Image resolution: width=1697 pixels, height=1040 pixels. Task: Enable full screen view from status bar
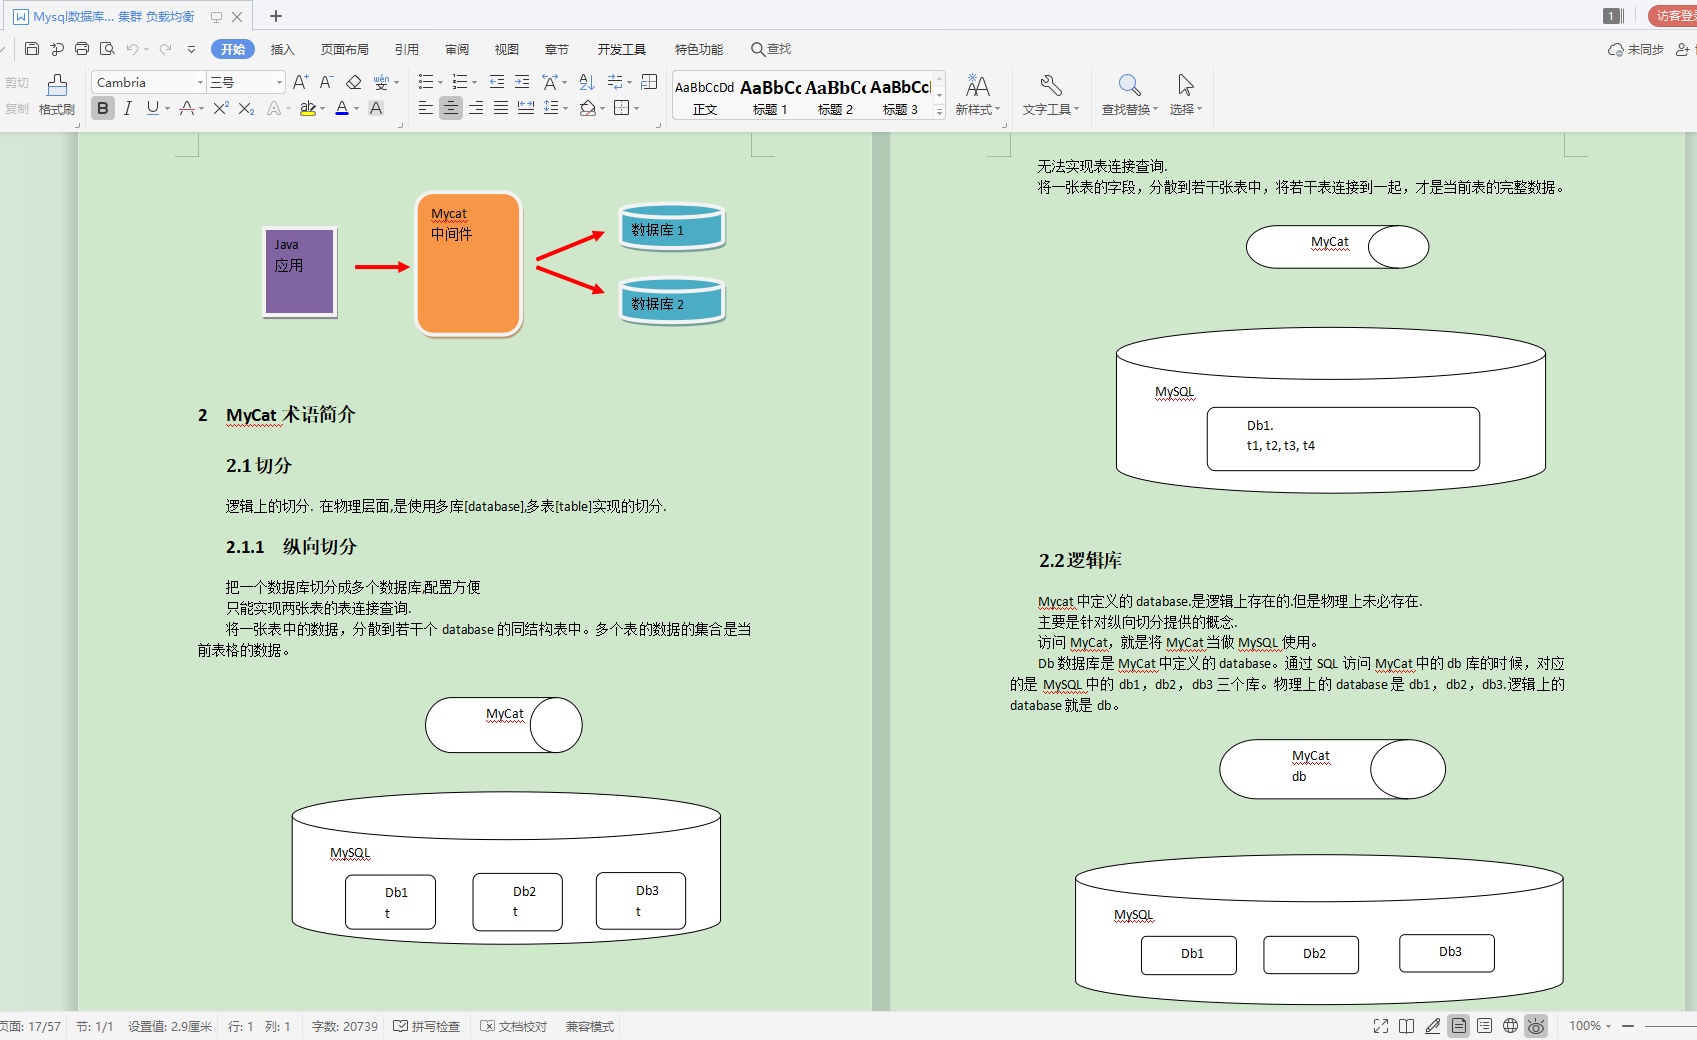coord(1381,1026)
